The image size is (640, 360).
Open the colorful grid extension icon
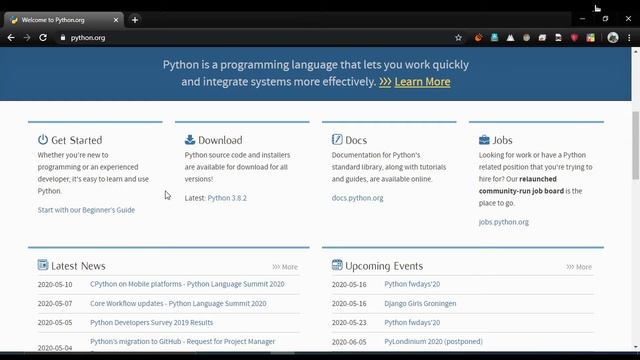(591, 38)
